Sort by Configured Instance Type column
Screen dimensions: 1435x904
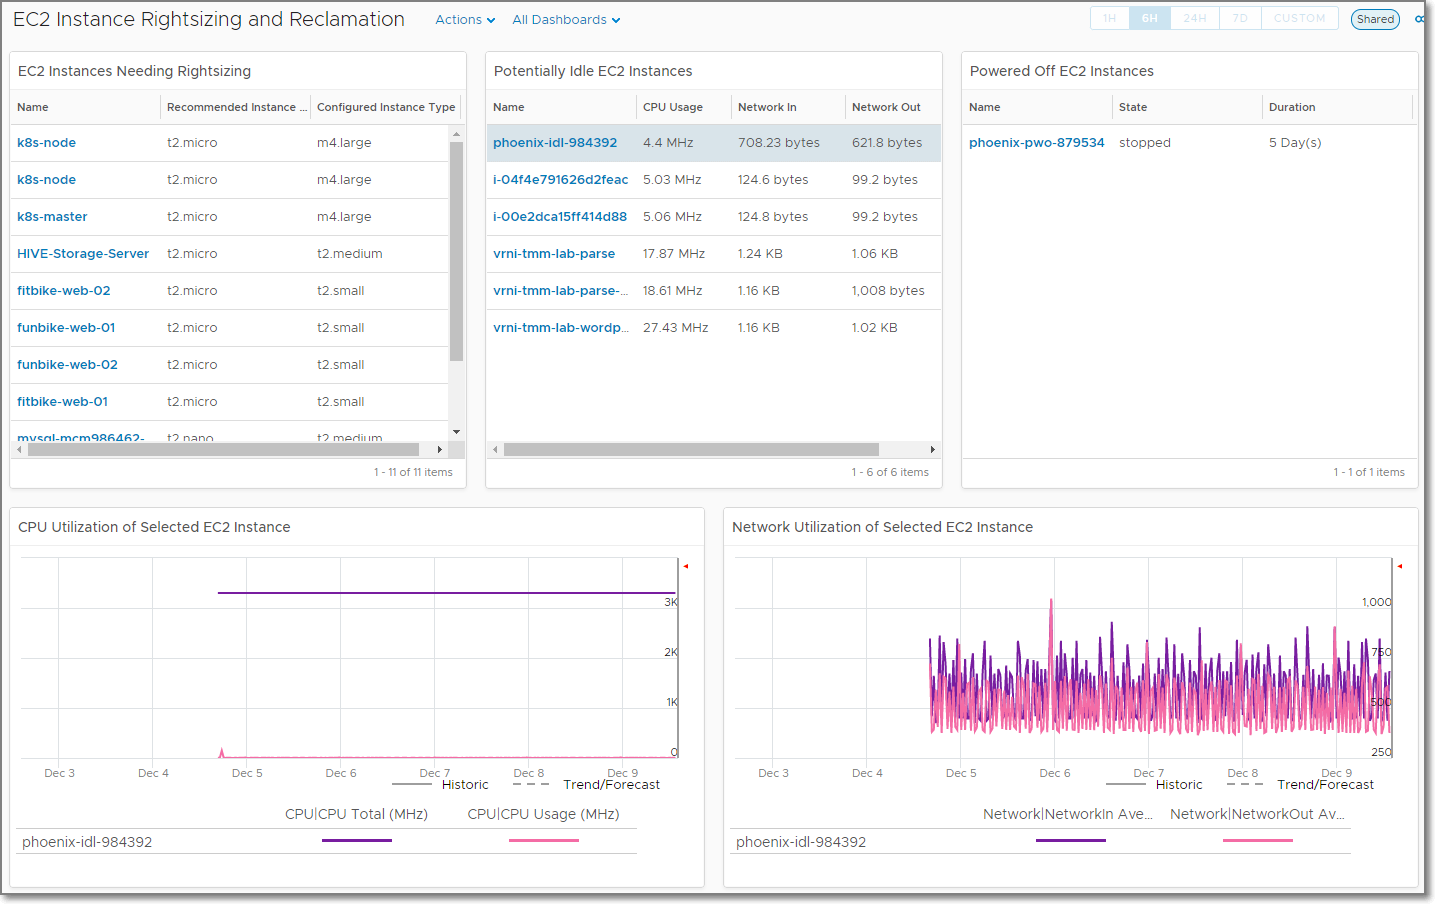pyautogui.click(x=386, y=107)
